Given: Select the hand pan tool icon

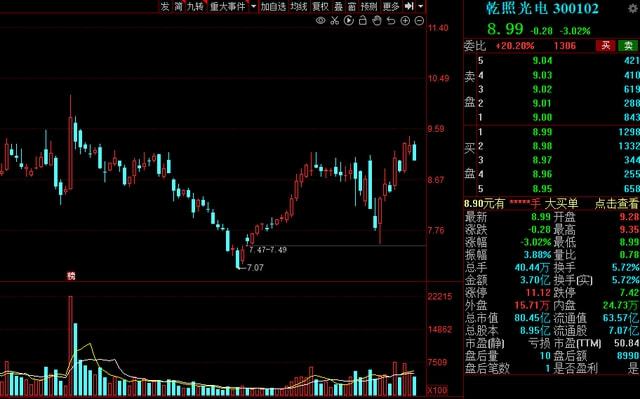Looking at the screenshot, I should [377, 20].
